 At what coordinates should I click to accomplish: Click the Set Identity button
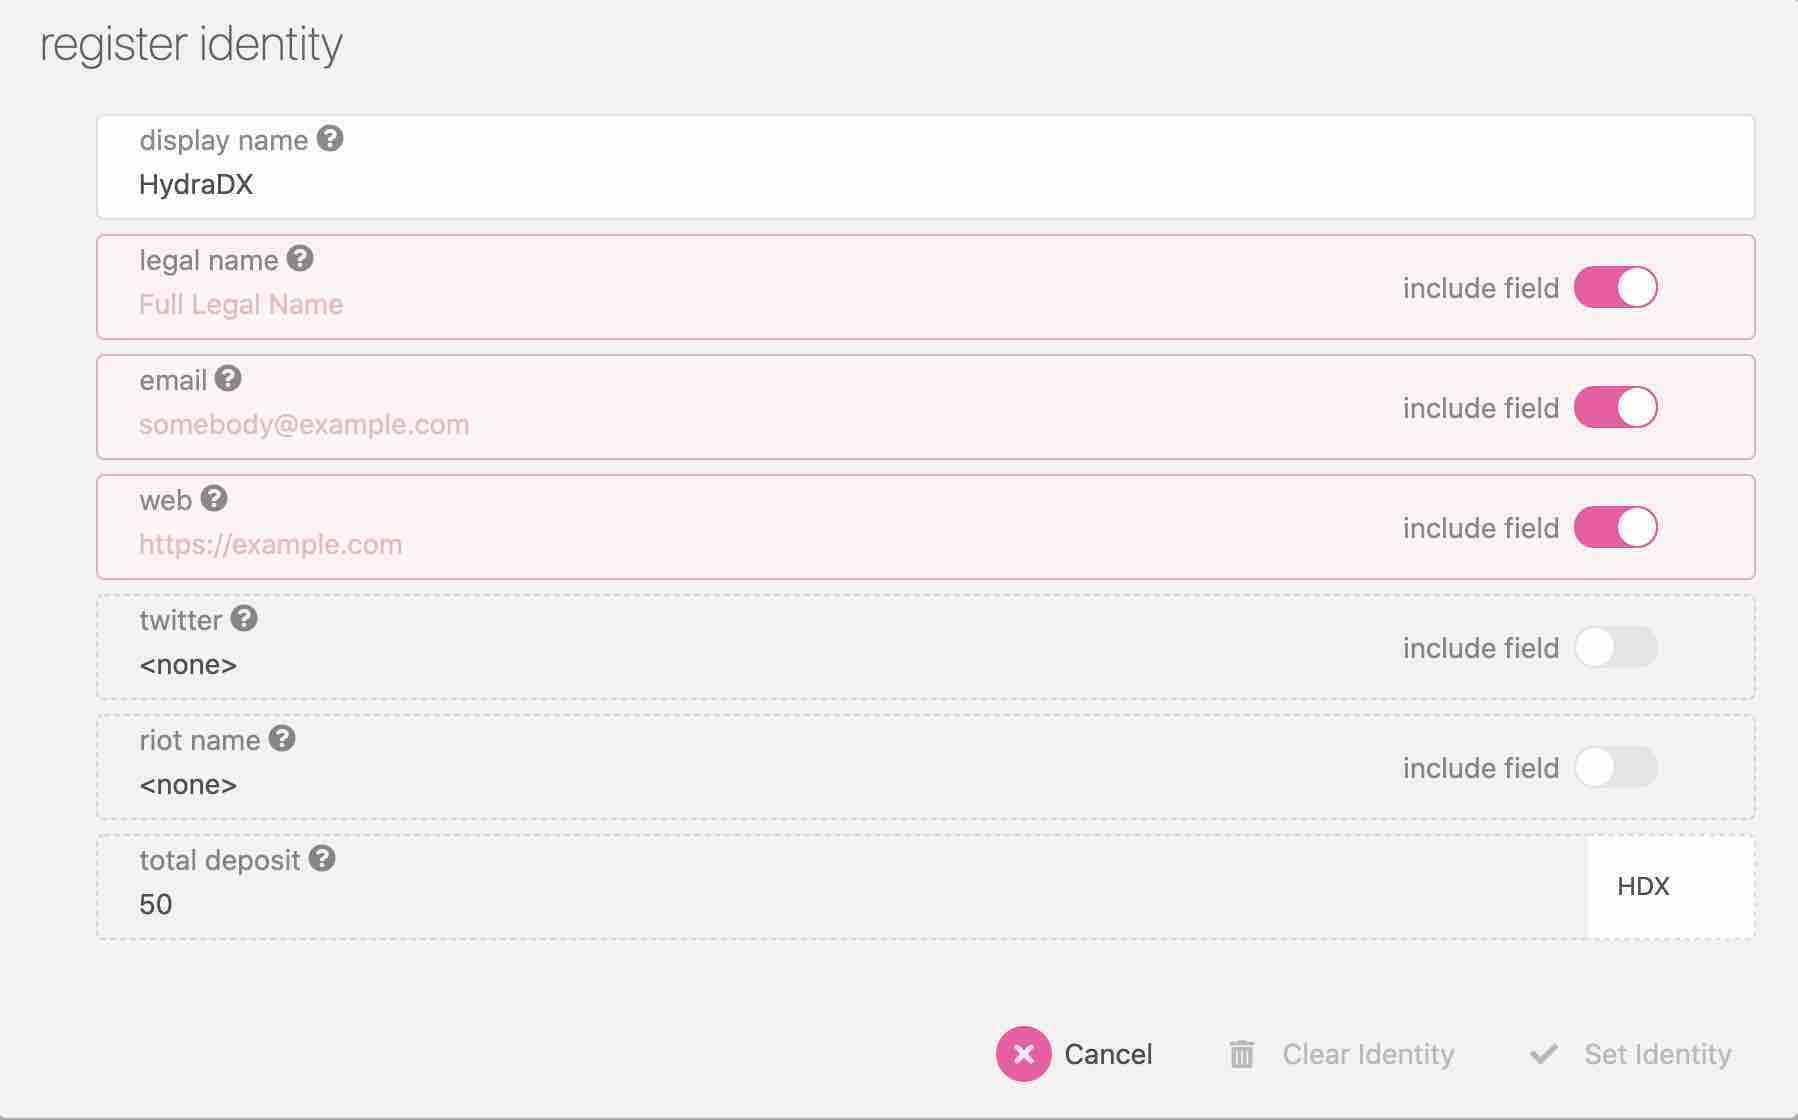(1631, 1054)
